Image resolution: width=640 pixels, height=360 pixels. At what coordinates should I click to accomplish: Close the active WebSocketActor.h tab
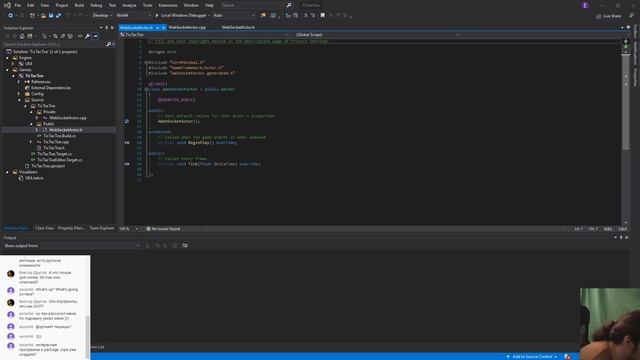[163, 28]
